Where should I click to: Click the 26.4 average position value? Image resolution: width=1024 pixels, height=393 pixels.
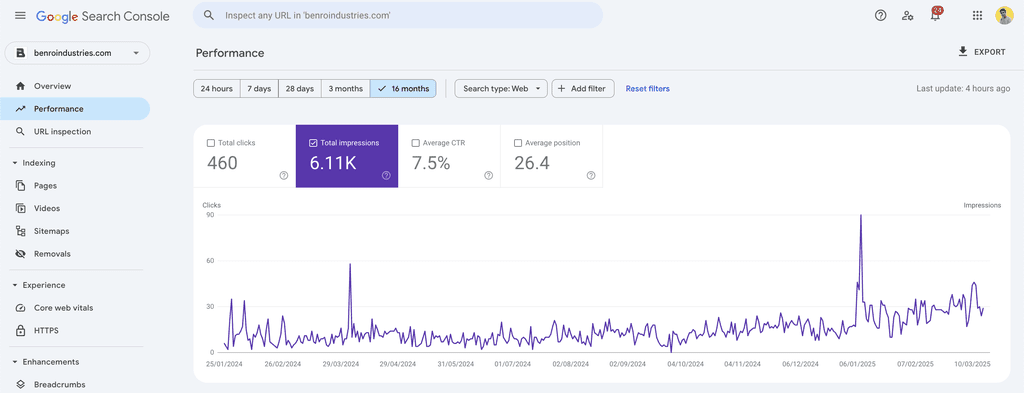[x=532, y=164]
